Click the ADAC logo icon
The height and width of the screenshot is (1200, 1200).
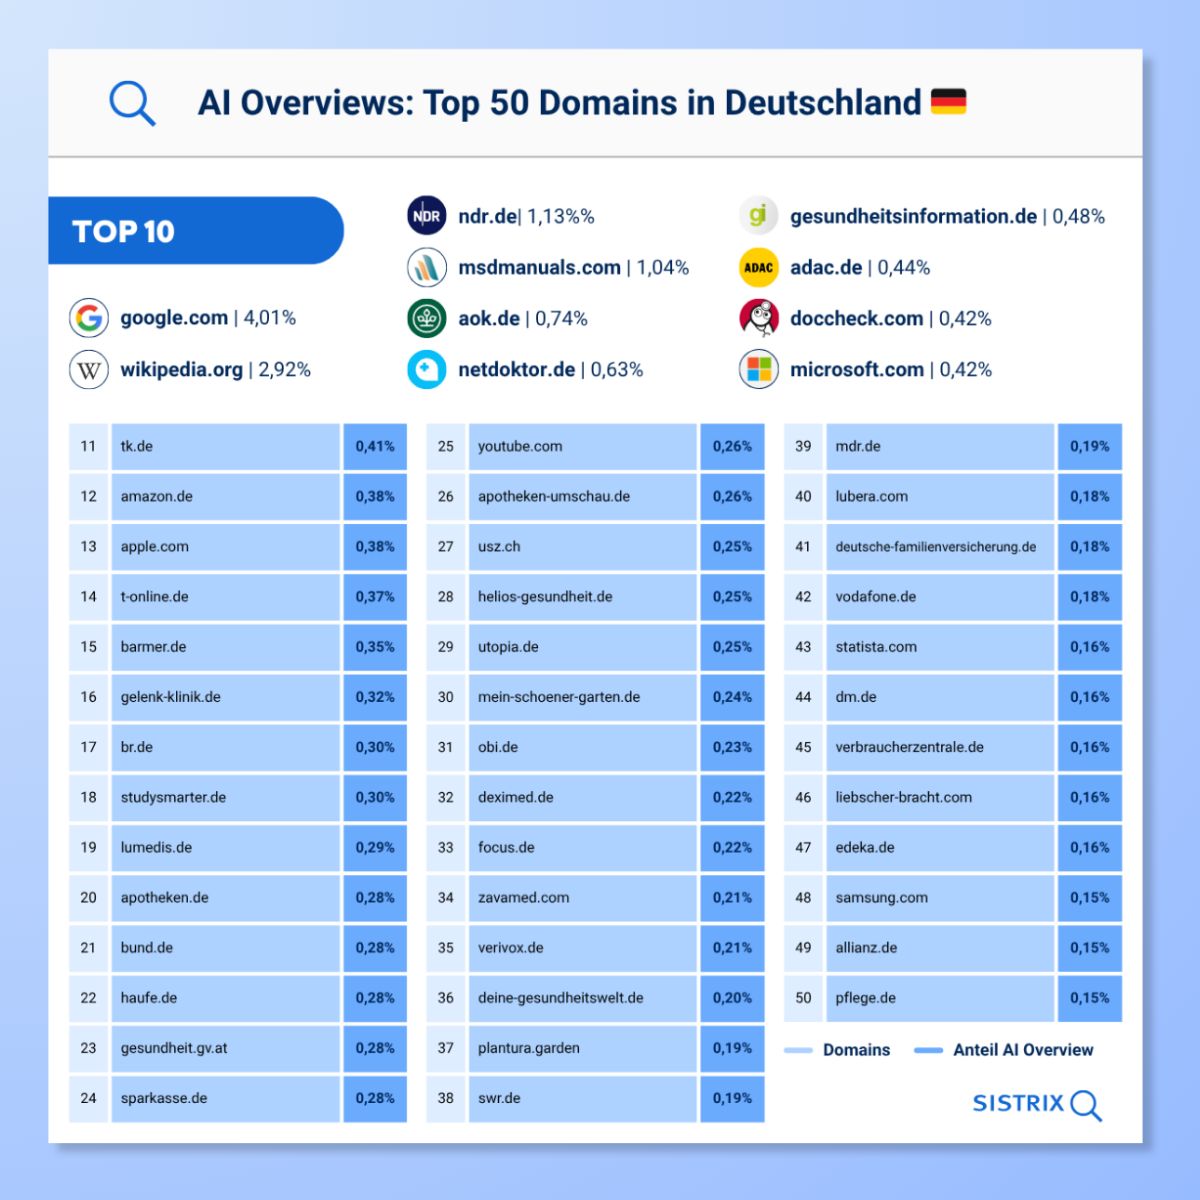pyautogui.click(x=759, y=267)
